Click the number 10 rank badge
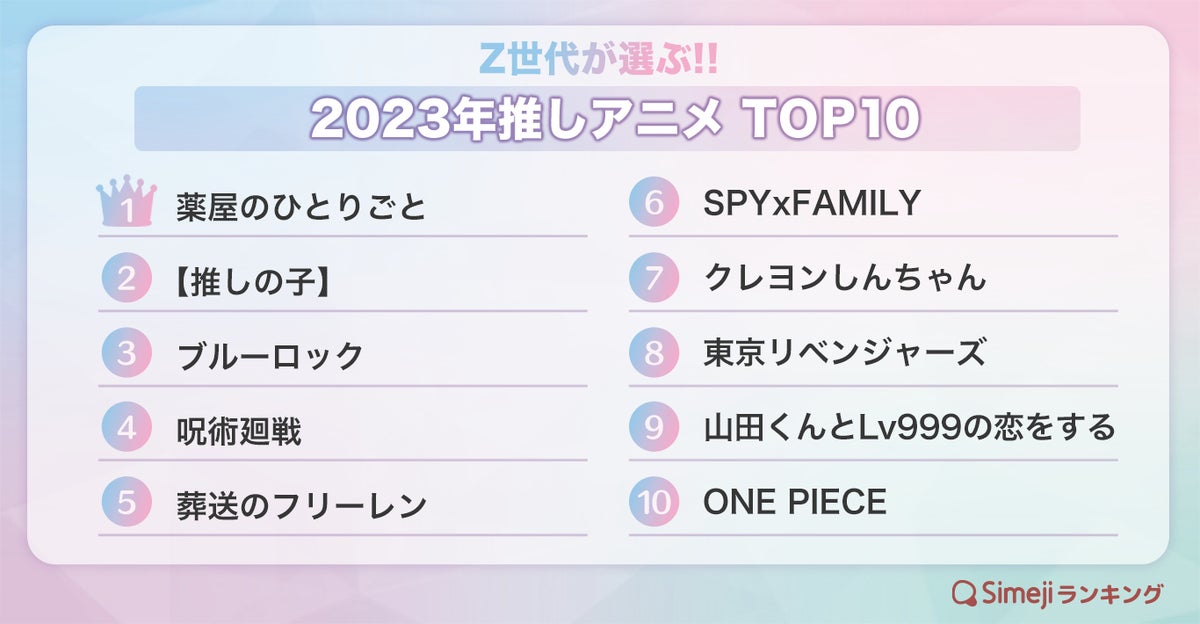Image resolution: width=1200 pixels, height=624 pixels. click(654, 503)
